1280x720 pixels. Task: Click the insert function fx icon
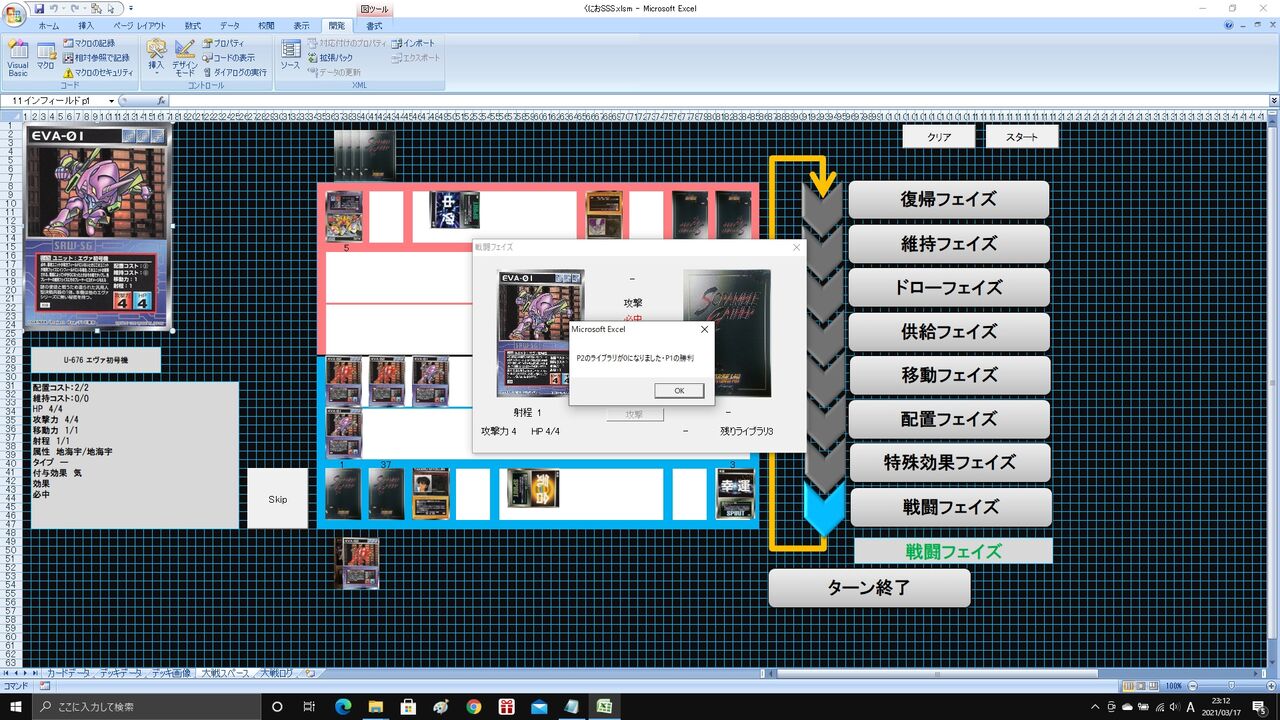click(x=161, y=101)
